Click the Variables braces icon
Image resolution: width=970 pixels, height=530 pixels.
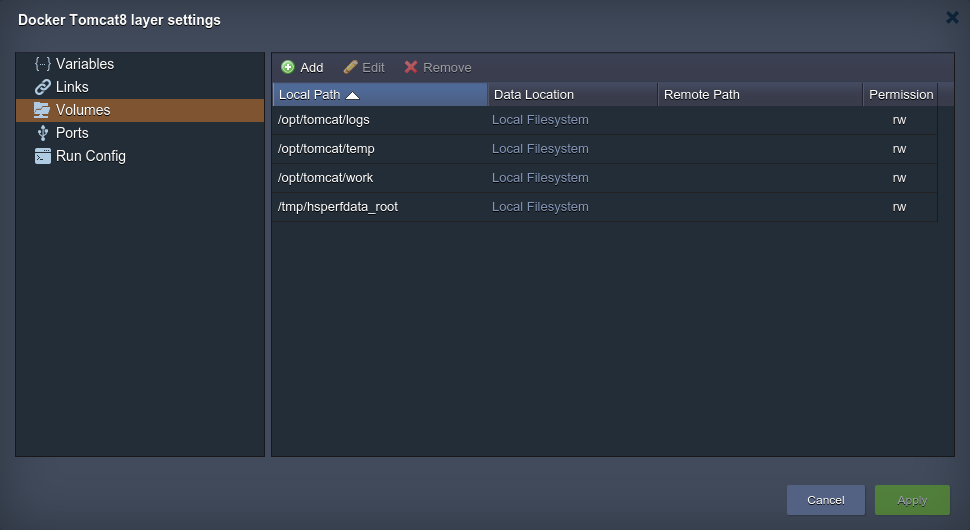(43, 64)
